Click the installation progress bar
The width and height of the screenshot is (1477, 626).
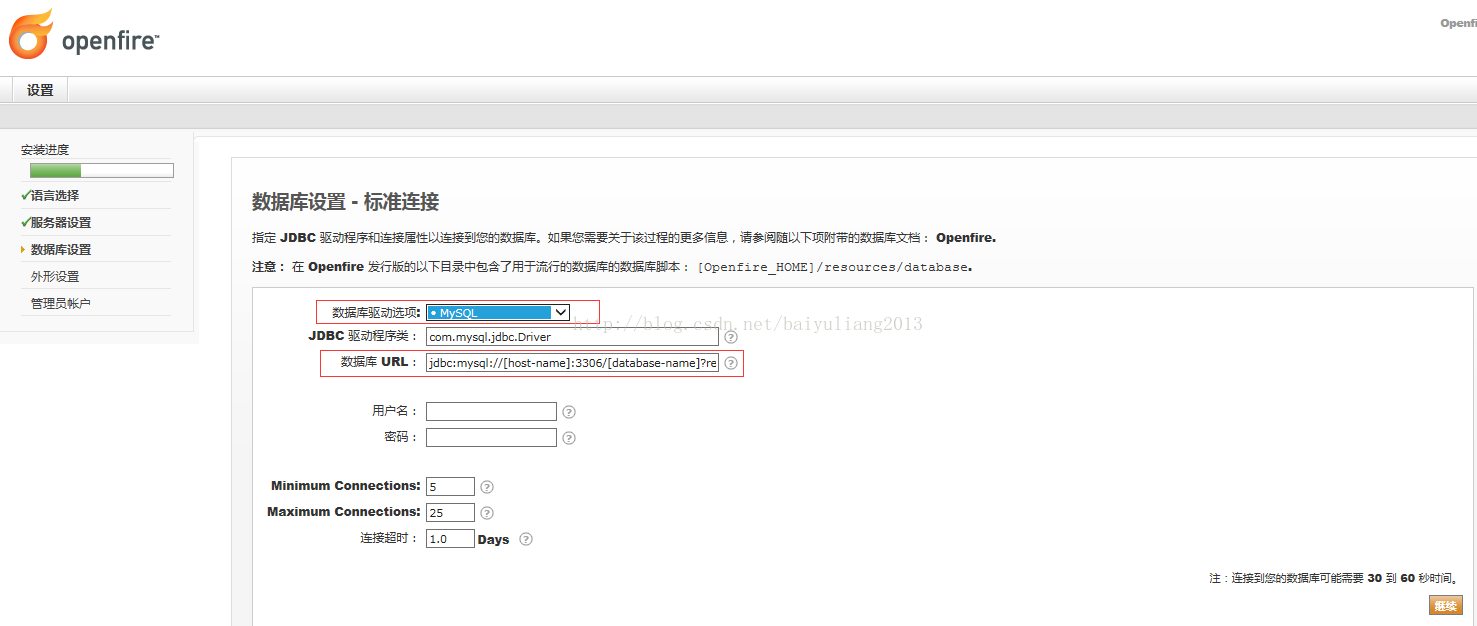pyautogui.click(x=102, y=170)
